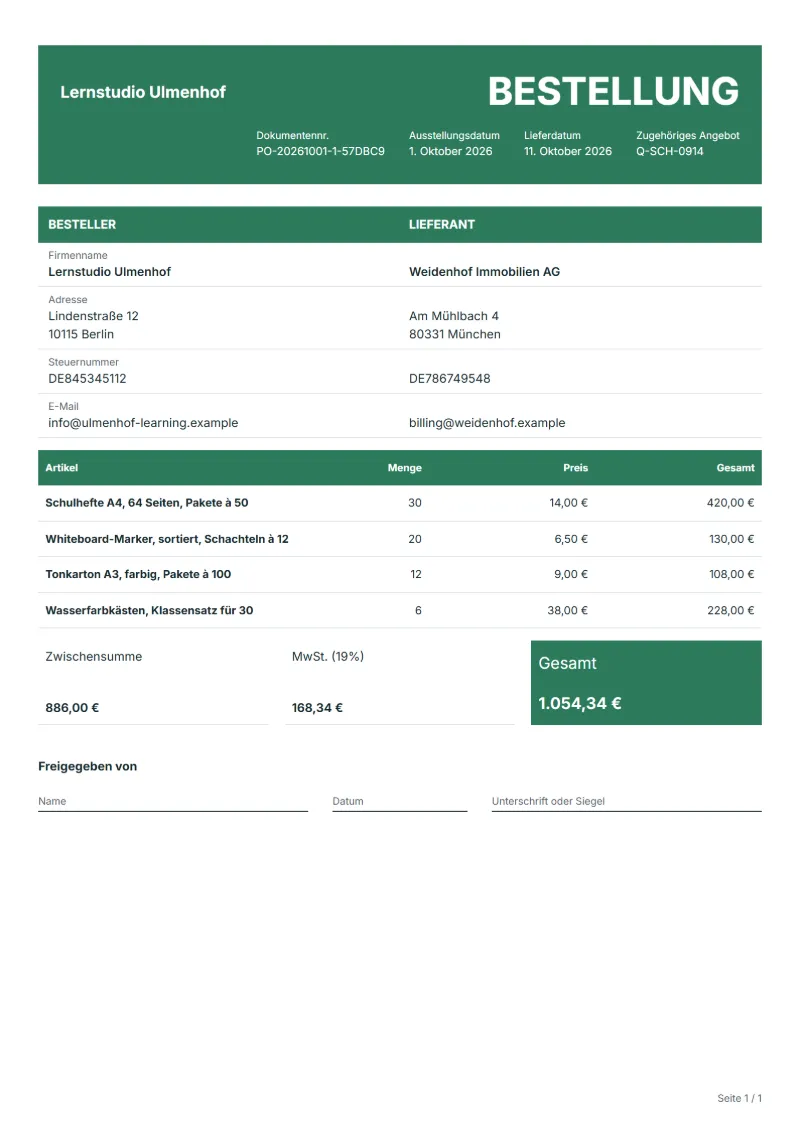Select document number PO-20261001-1-57DBC9

pyautogui.click(x=320, y=151)
